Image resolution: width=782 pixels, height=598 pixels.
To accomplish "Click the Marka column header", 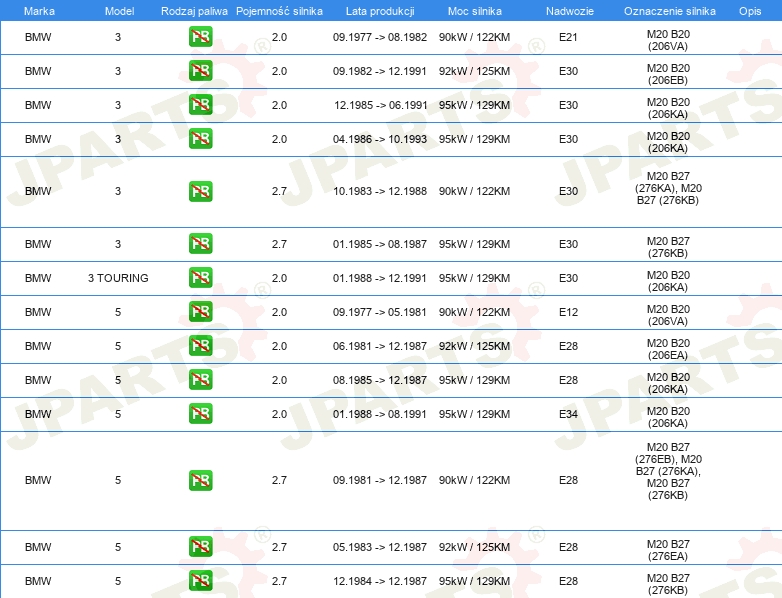I will click(39, 11).
